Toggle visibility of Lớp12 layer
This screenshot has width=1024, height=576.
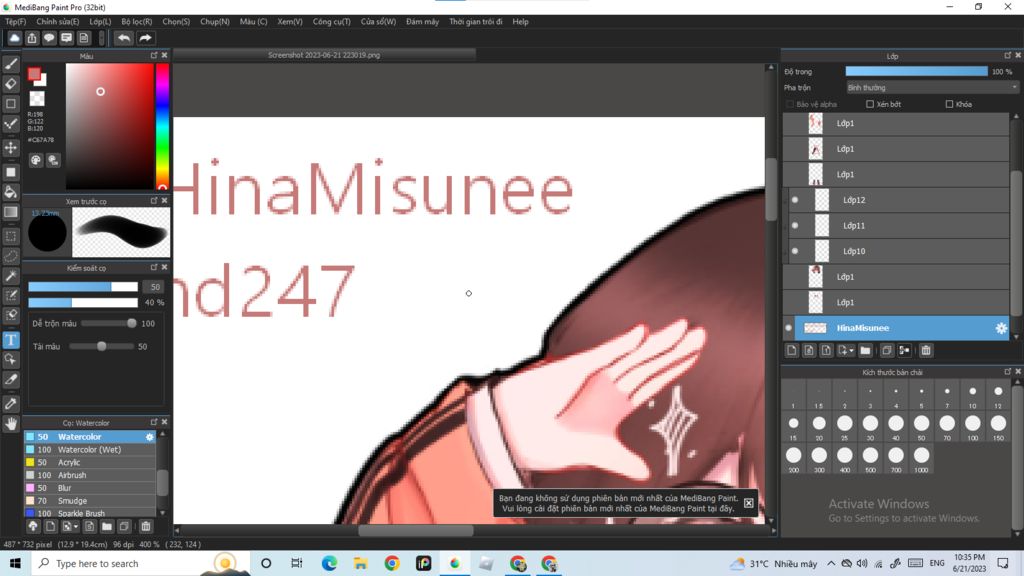coord(795,200)
